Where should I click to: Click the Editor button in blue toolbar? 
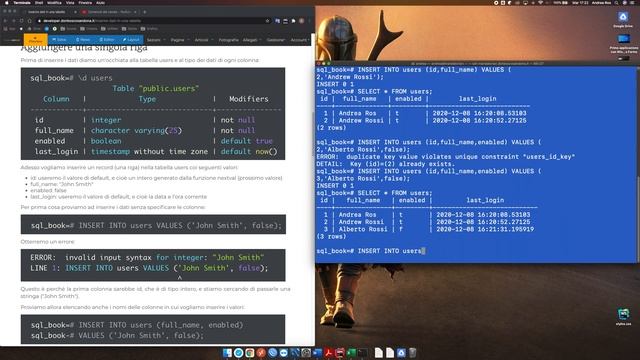click(x=107, y=40)
